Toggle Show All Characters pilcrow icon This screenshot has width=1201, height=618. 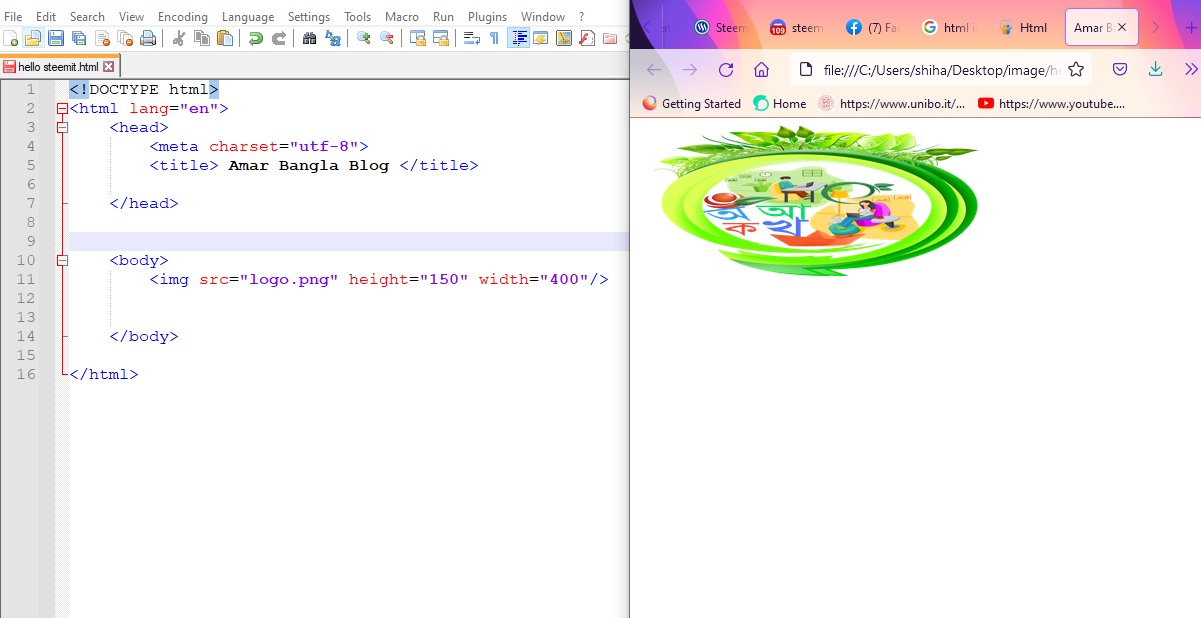494,38
